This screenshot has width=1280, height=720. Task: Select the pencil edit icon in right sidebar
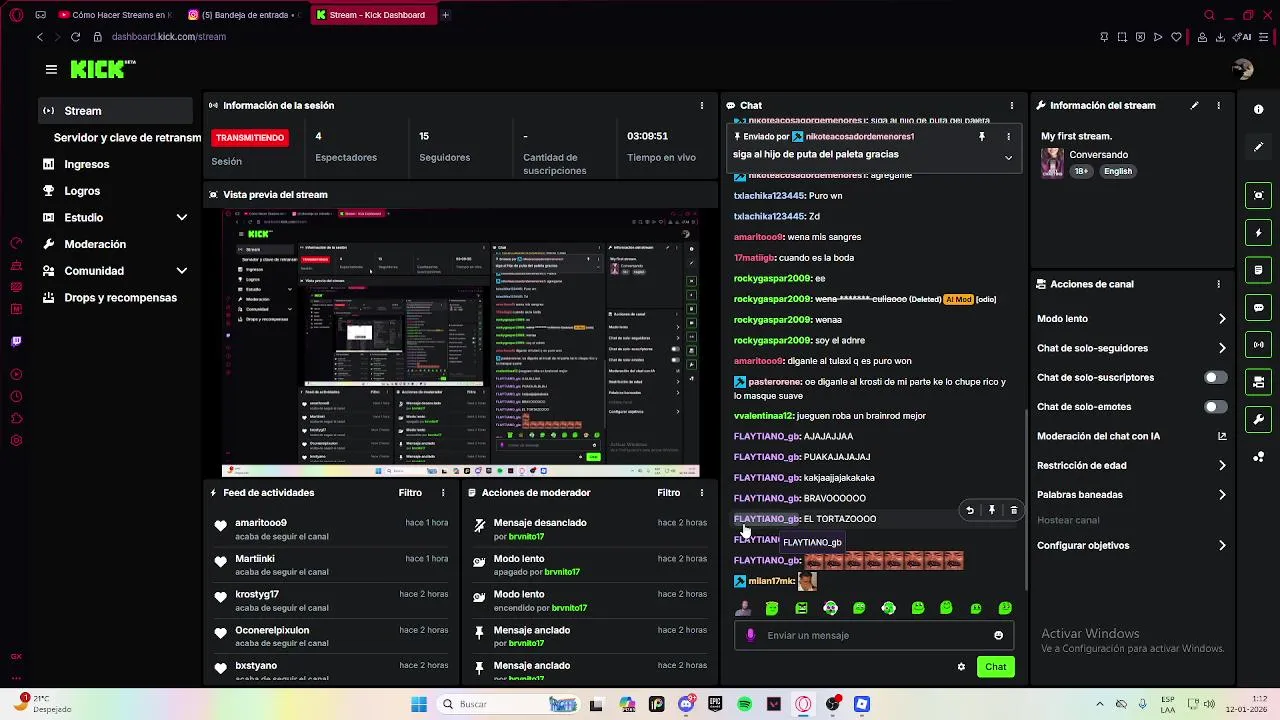coord(1258,147)
